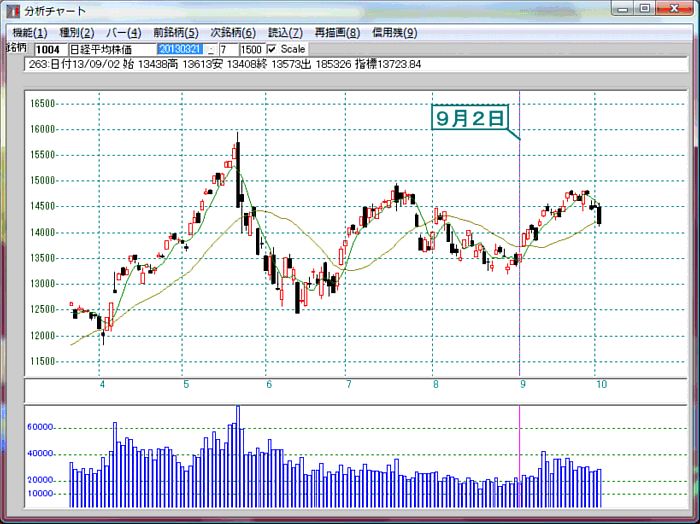Select 次銘柄(6) for the next stock
The image size is (700, 524).
[233, 33]
